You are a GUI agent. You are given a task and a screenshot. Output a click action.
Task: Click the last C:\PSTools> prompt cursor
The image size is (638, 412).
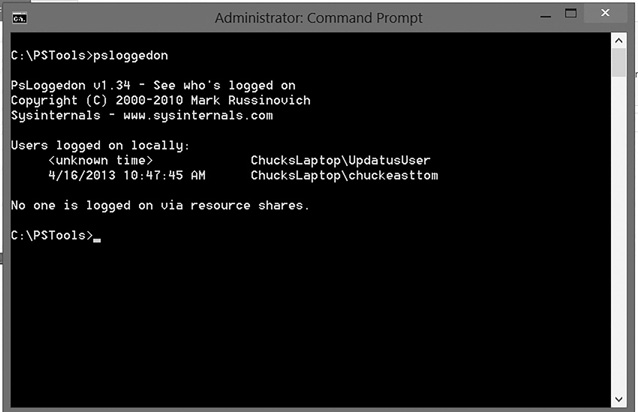pyautogui.click(x=97, y=236)
